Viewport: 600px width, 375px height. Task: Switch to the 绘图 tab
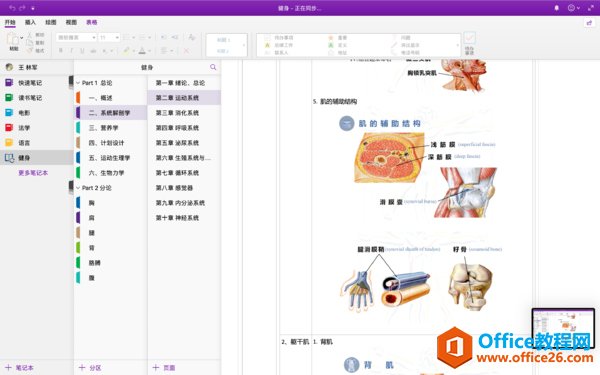point(51,23)
